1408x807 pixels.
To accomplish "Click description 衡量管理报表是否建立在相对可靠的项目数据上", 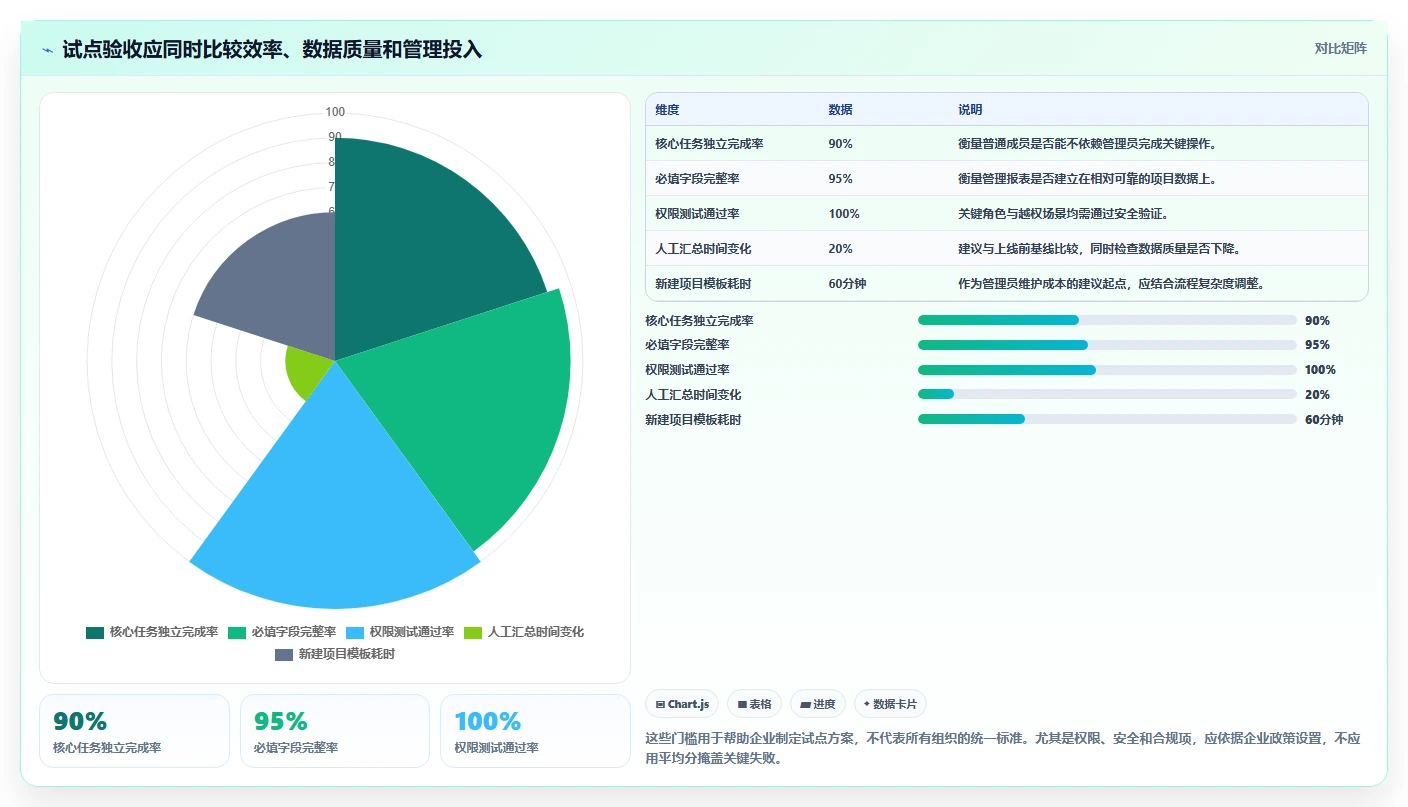I will pyautogui.click(x=1087, y=179).
